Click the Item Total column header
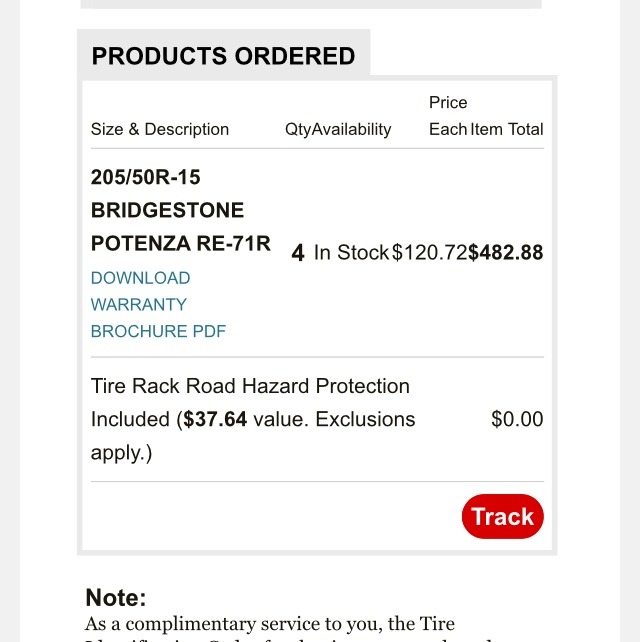 507,129
